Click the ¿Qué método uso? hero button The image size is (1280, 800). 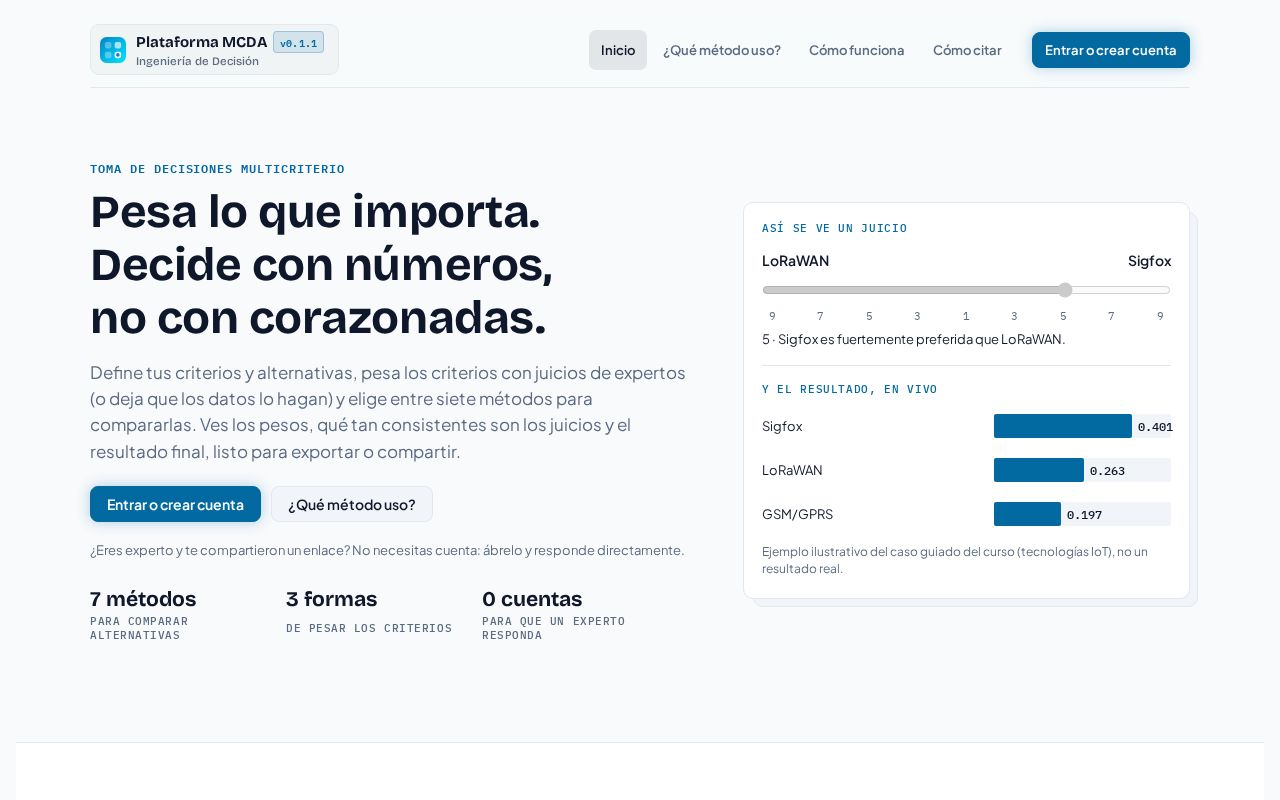click(352, 504)
